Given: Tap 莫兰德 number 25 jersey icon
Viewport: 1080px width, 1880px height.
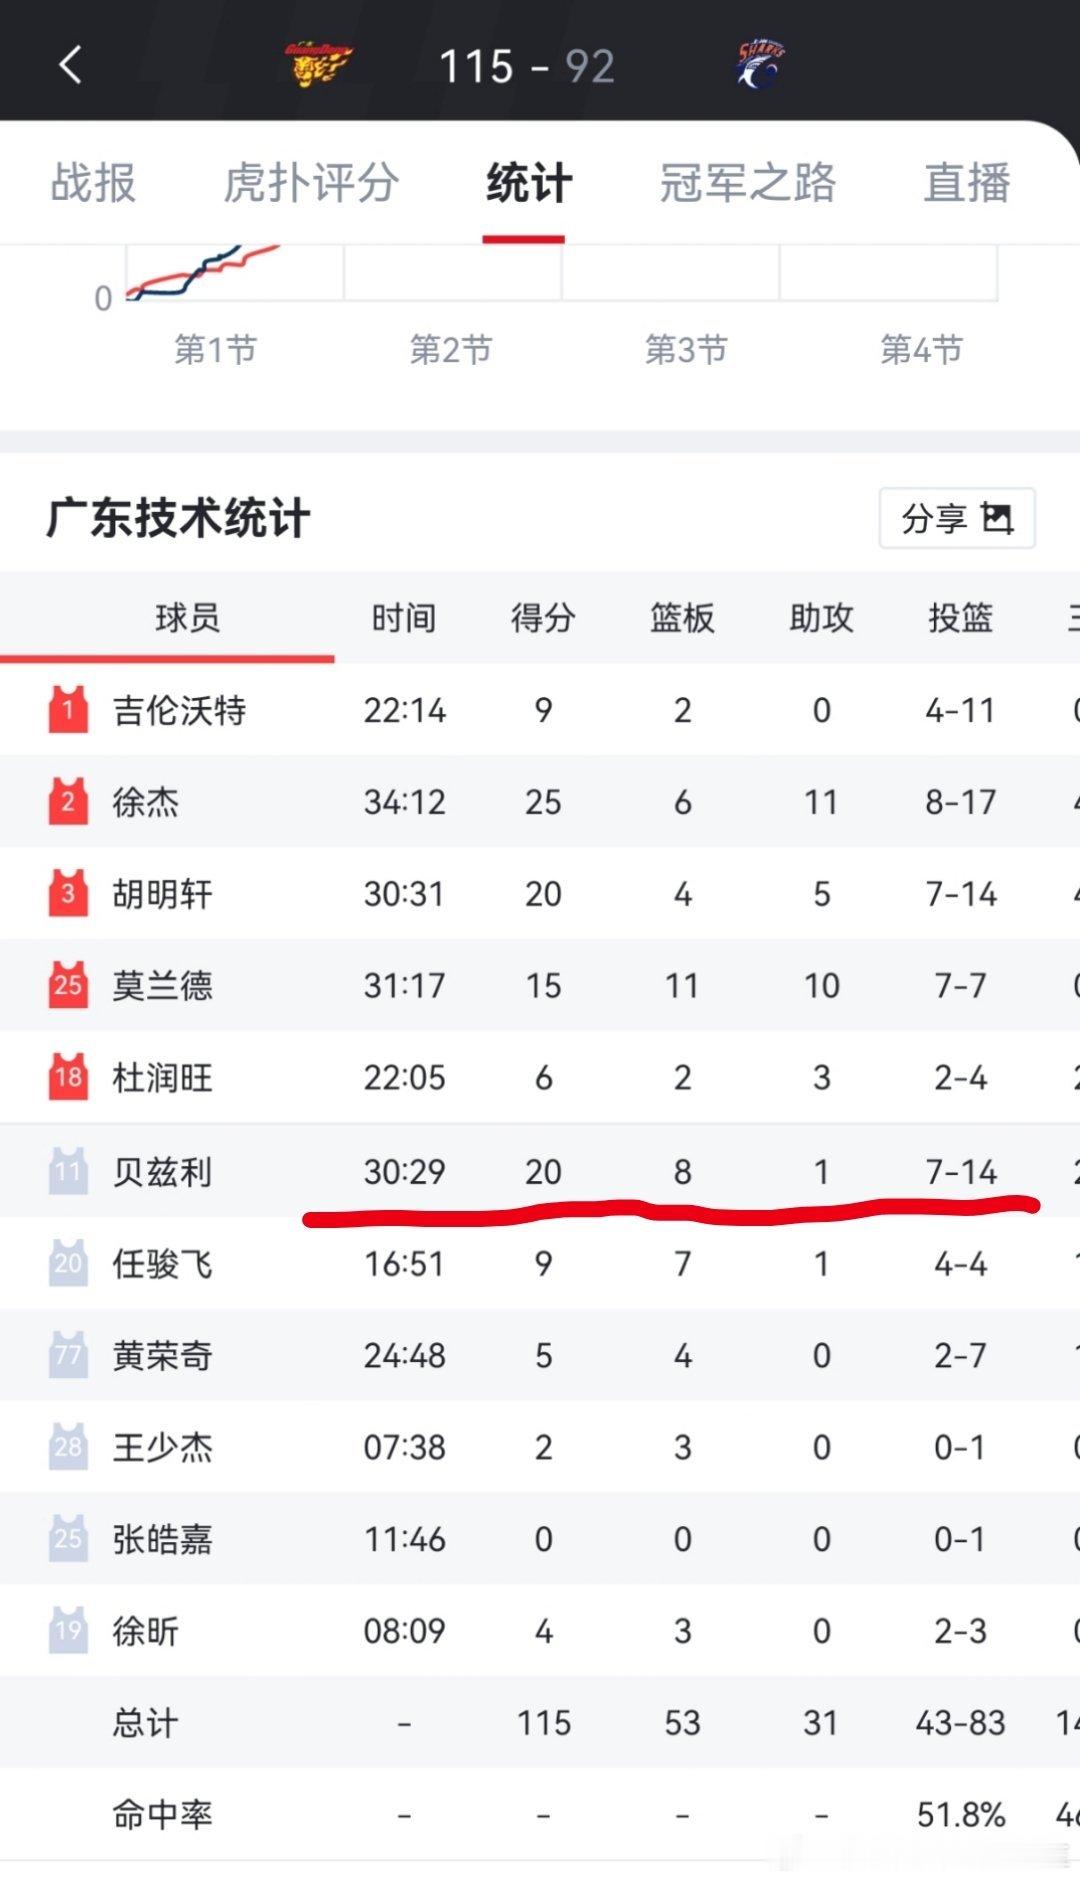Looking at the screenshot, I should [68, 985].
